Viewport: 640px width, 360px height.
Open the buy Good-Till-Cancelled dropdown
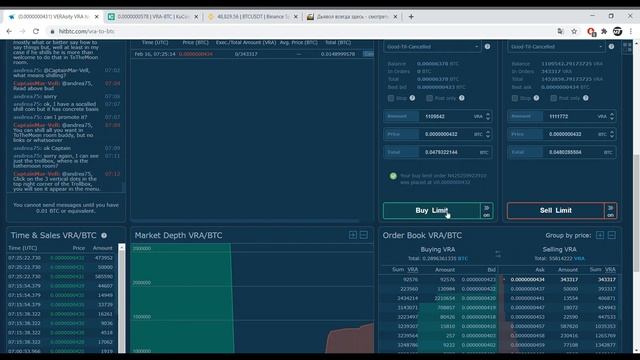tap(432, 47)
